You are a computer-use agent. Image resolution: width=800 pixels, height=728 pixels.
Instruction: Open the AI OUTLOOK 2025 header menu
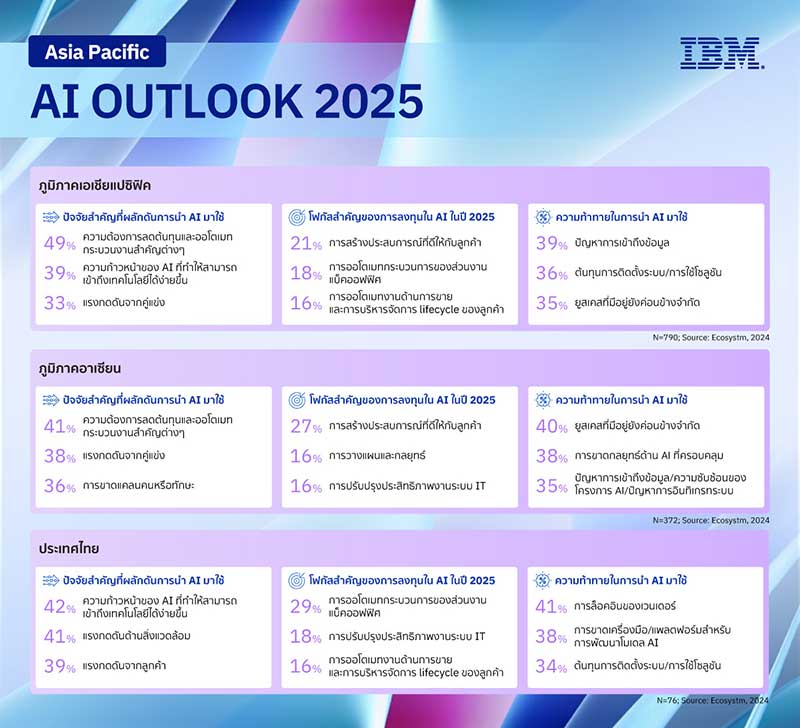point(232,100)
